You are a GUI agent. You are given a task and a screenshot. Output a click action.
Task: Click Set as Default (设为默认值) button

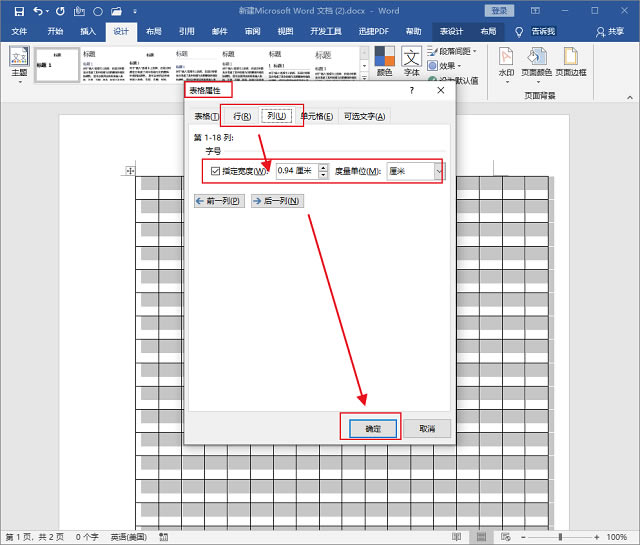453,80
